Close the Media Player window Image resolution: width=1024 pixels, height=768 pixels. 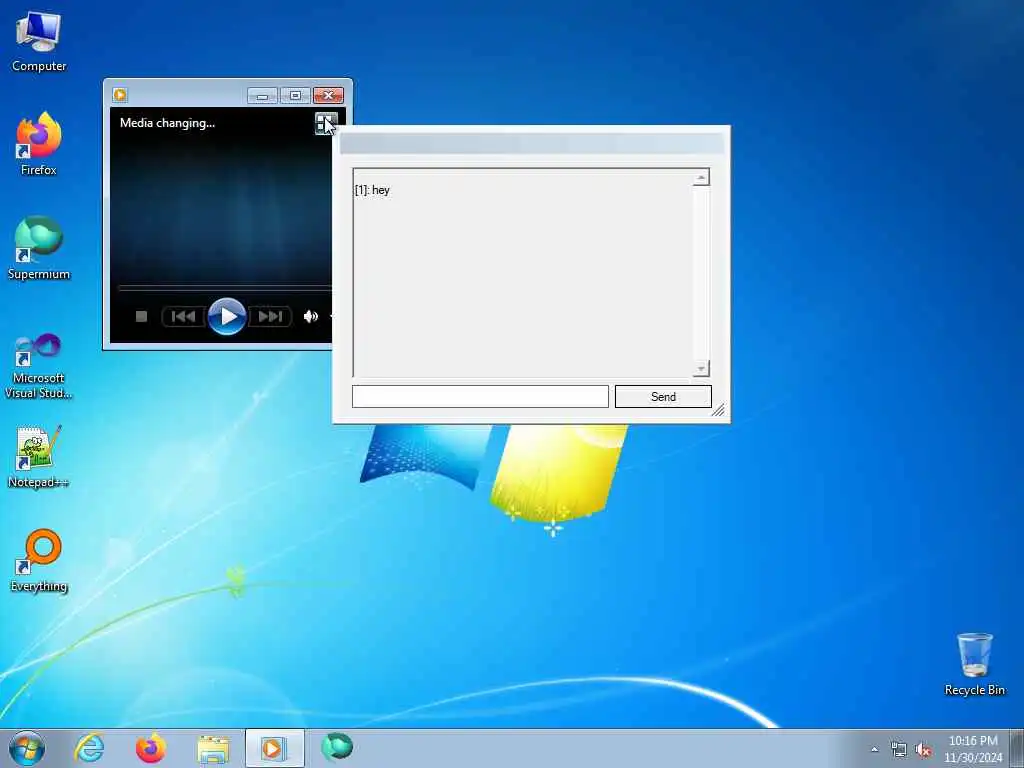(328, 96)
